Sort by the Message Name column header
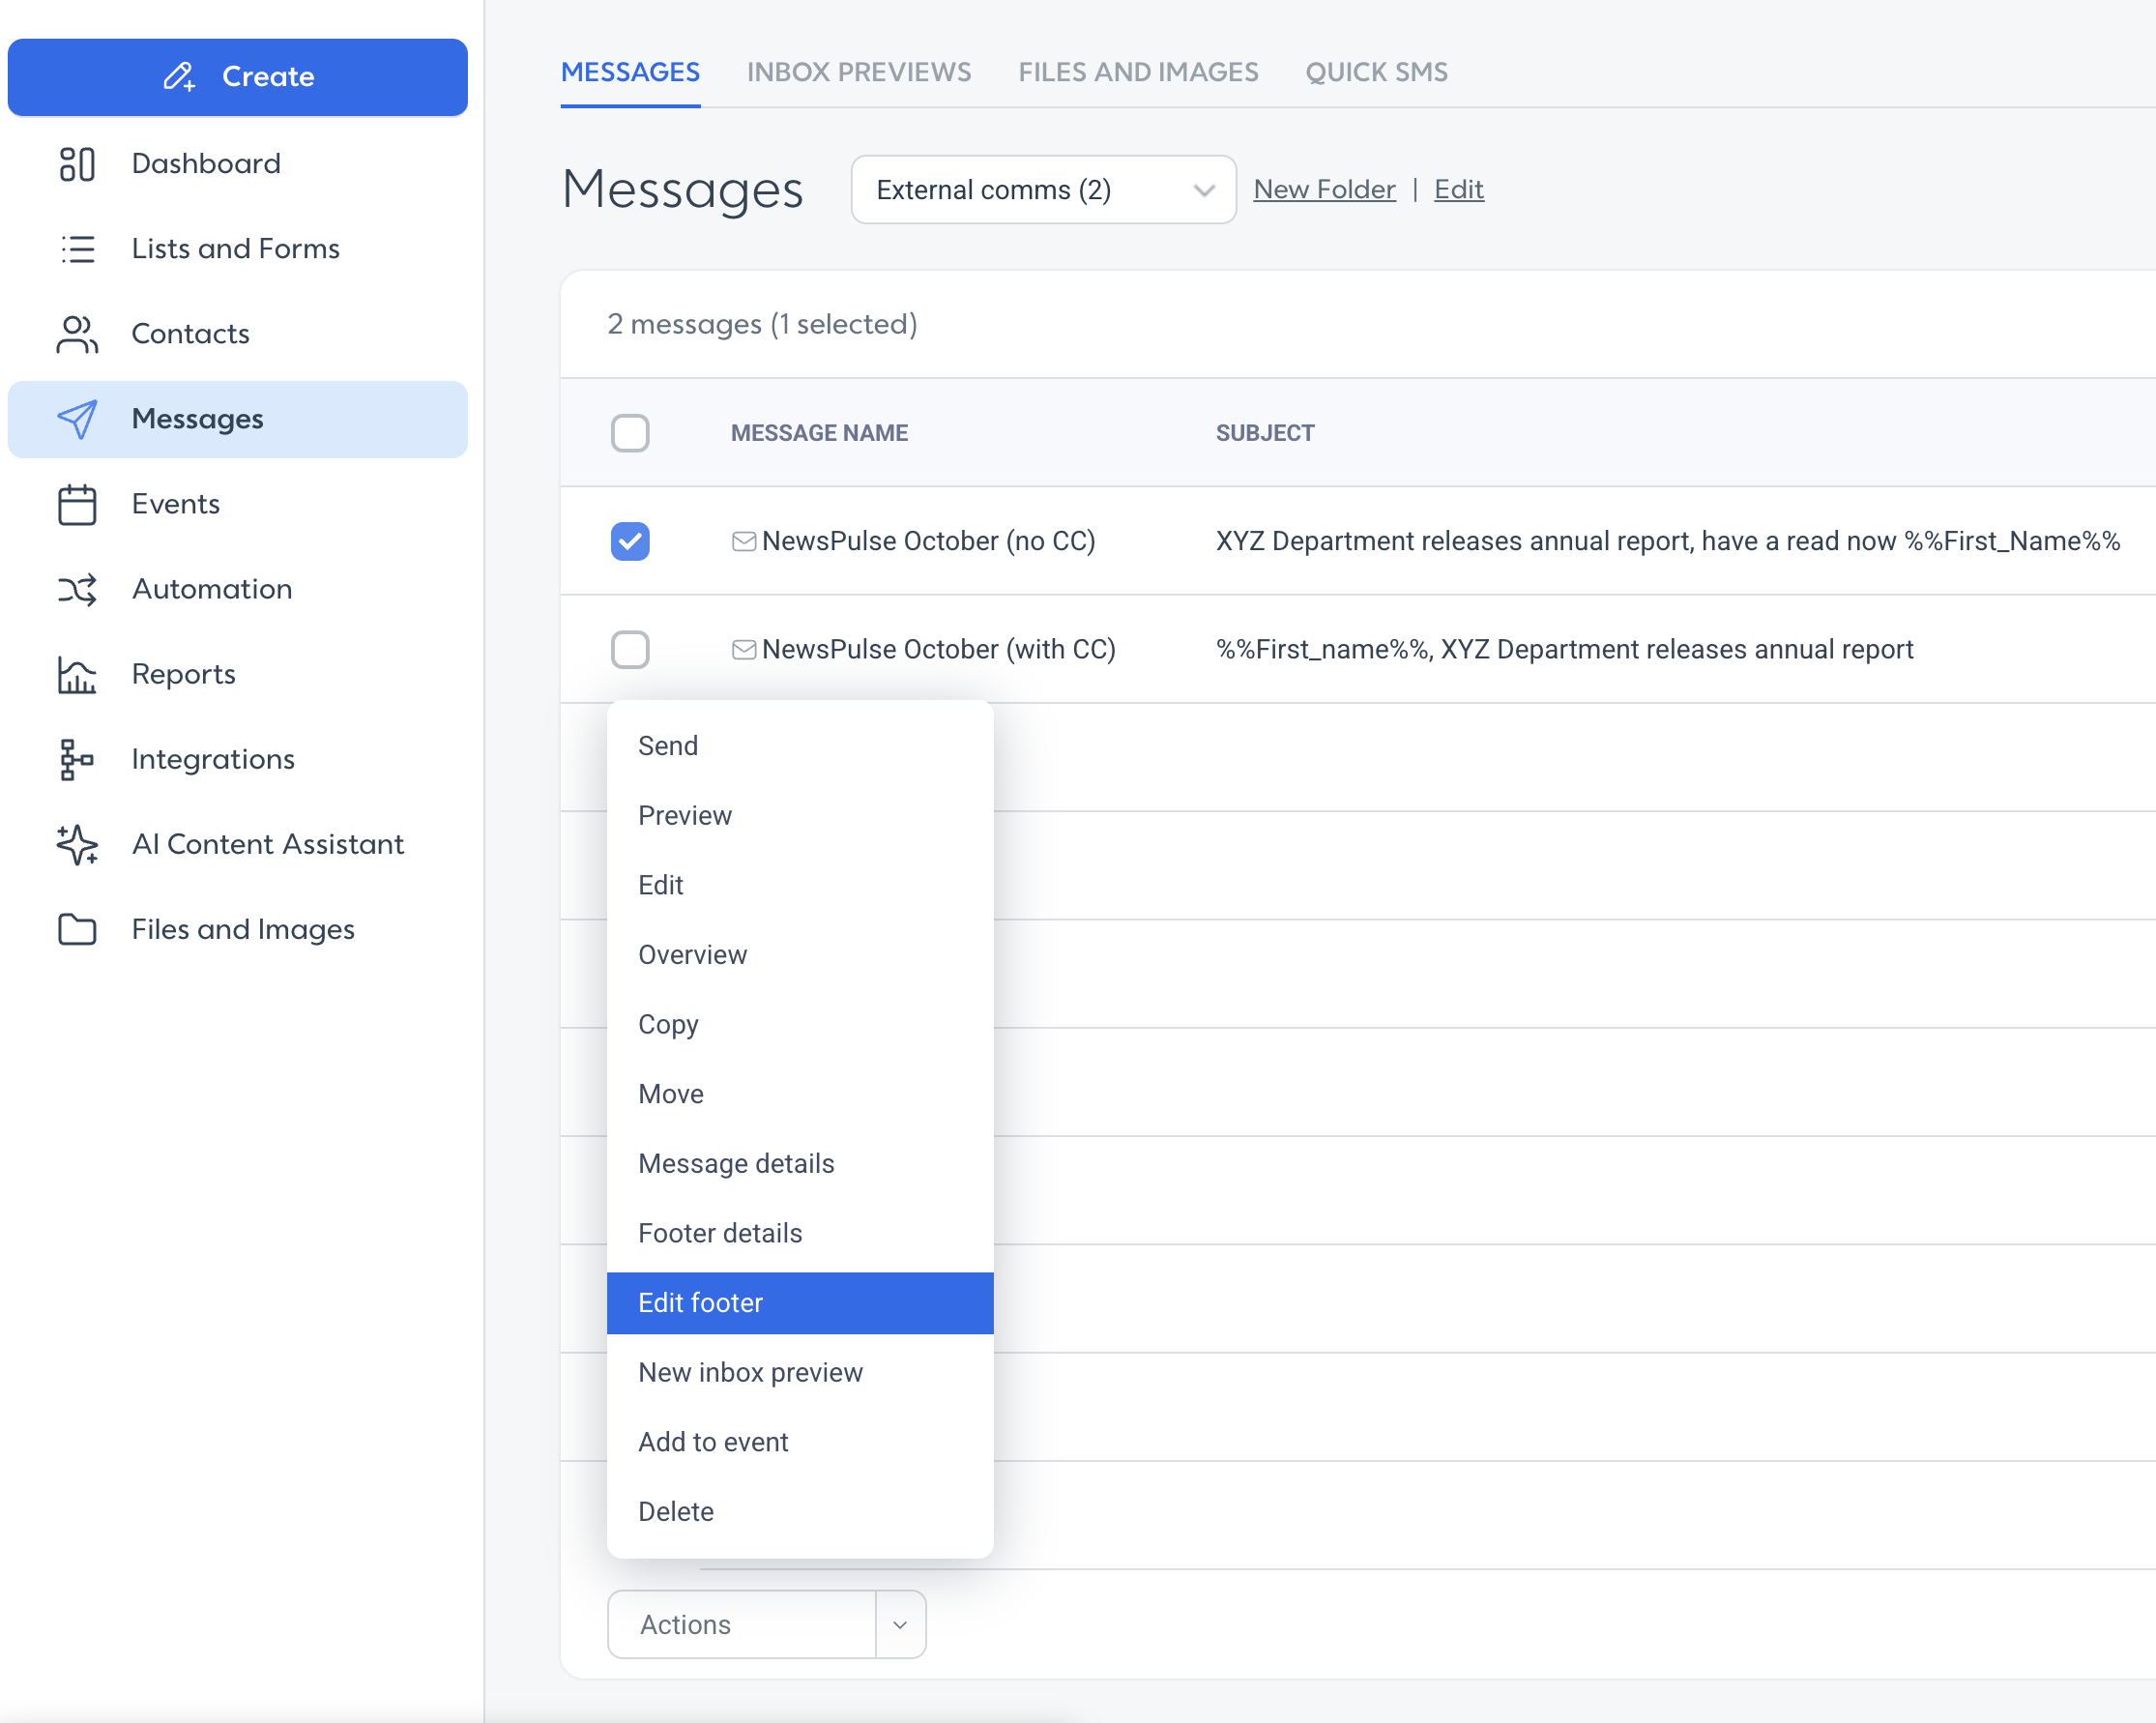Screen dimensions: 2156x1723 pyautogui.click(x=819, y=433)
